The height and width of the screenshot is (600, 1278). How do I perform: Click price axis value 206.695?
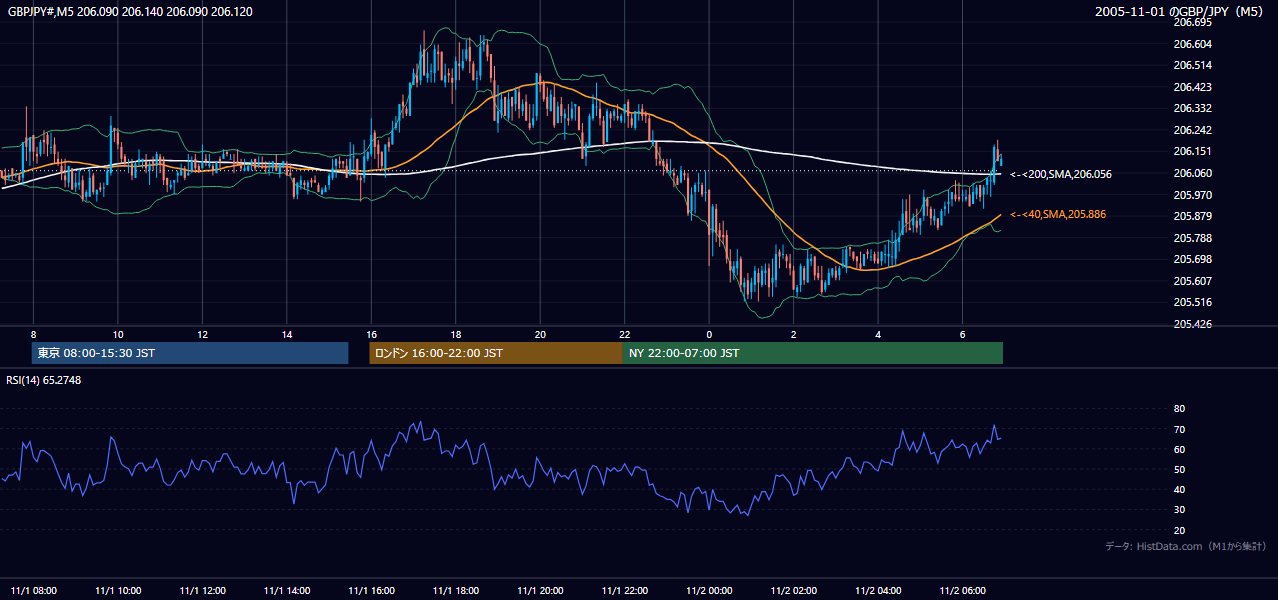click(x=1192, y=22)
